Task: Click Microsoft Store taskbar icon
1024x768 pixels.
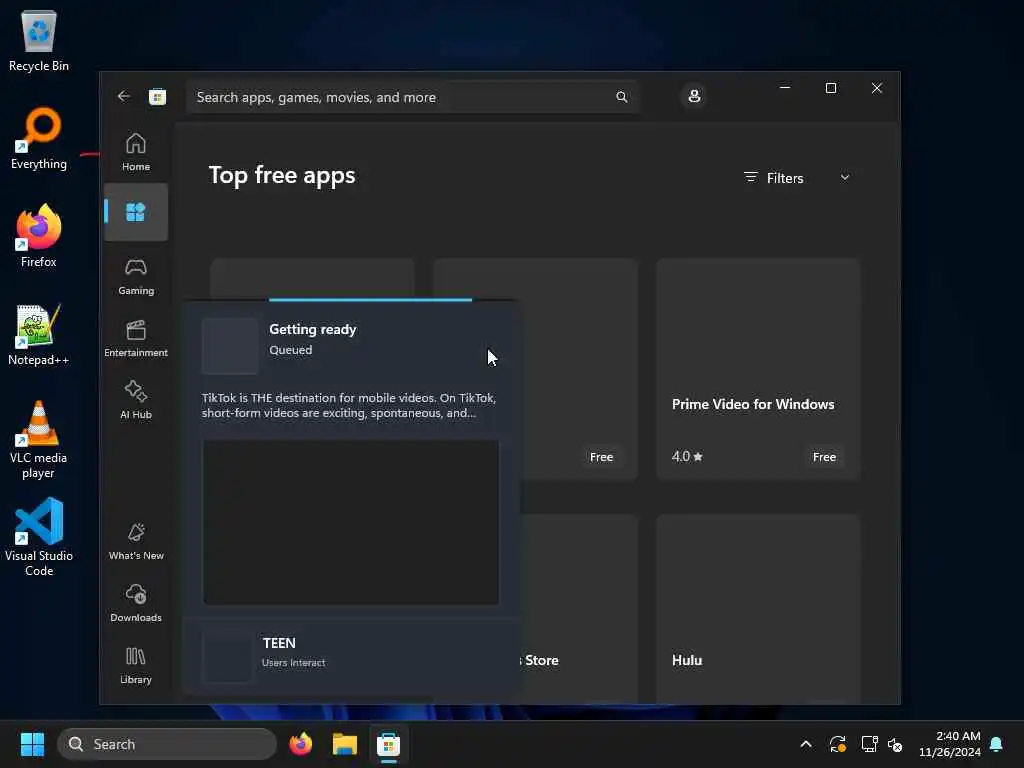Action: pos(388,744)
